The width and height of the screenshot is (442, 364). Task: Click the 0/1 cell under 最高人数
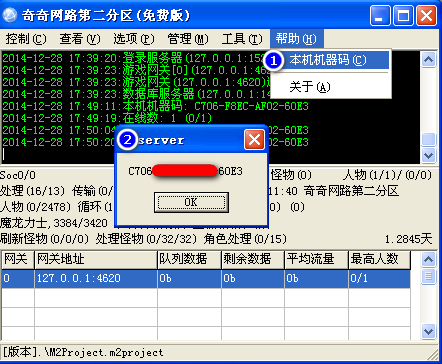[380, 278]
